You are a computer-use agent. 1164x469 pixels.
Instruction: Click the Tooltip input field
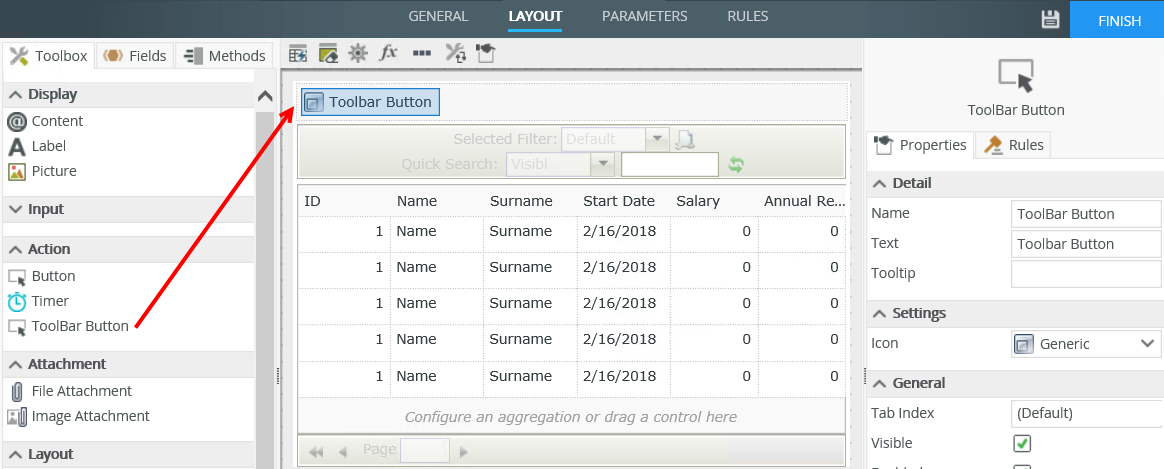[1086, 273]
